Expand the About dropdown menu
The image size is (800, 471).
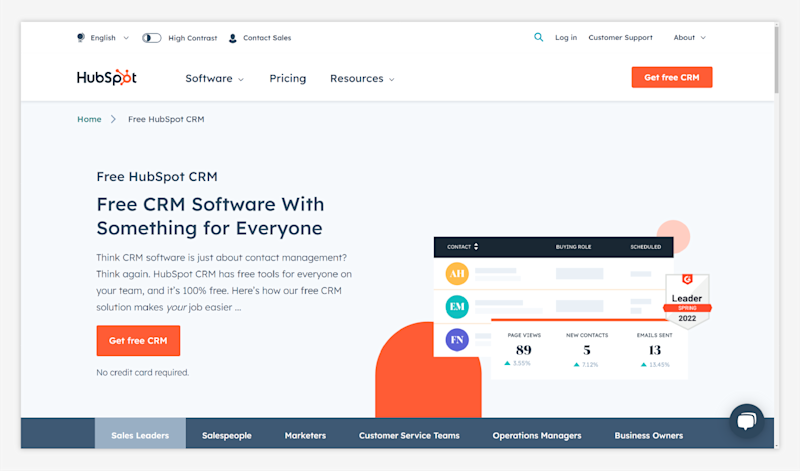click(x=689, y=37)
